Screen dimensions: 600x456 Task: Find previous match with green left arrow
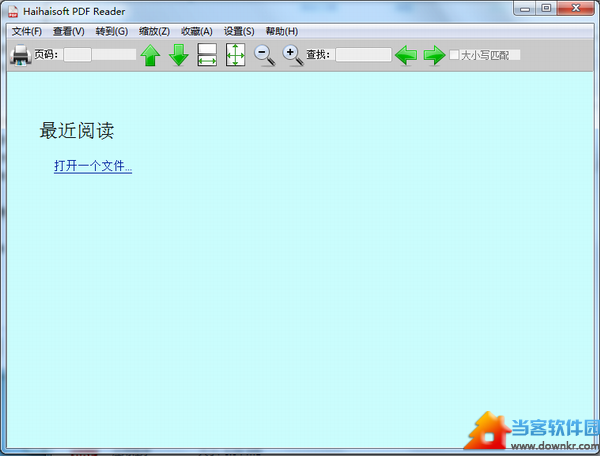click(406, 55)
